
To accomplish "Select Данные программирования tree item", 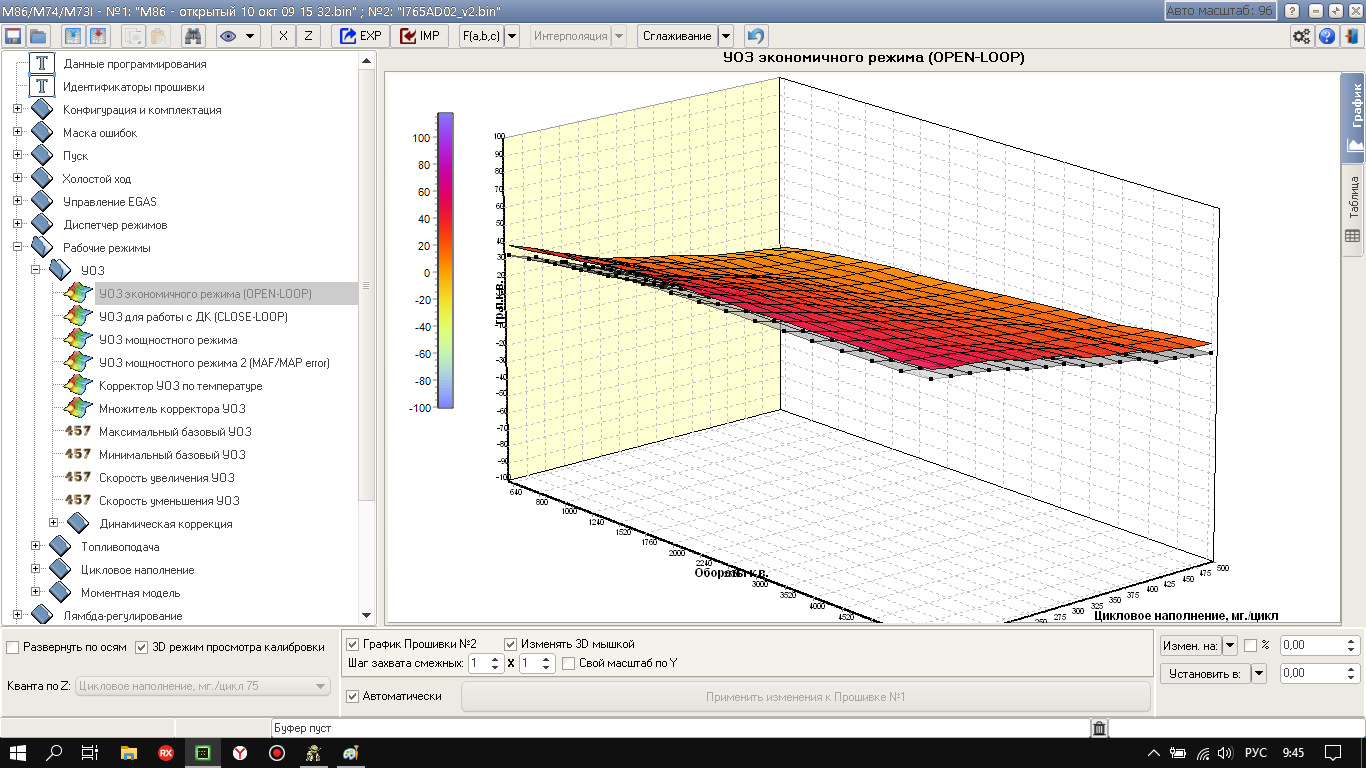I will point(134,64).
